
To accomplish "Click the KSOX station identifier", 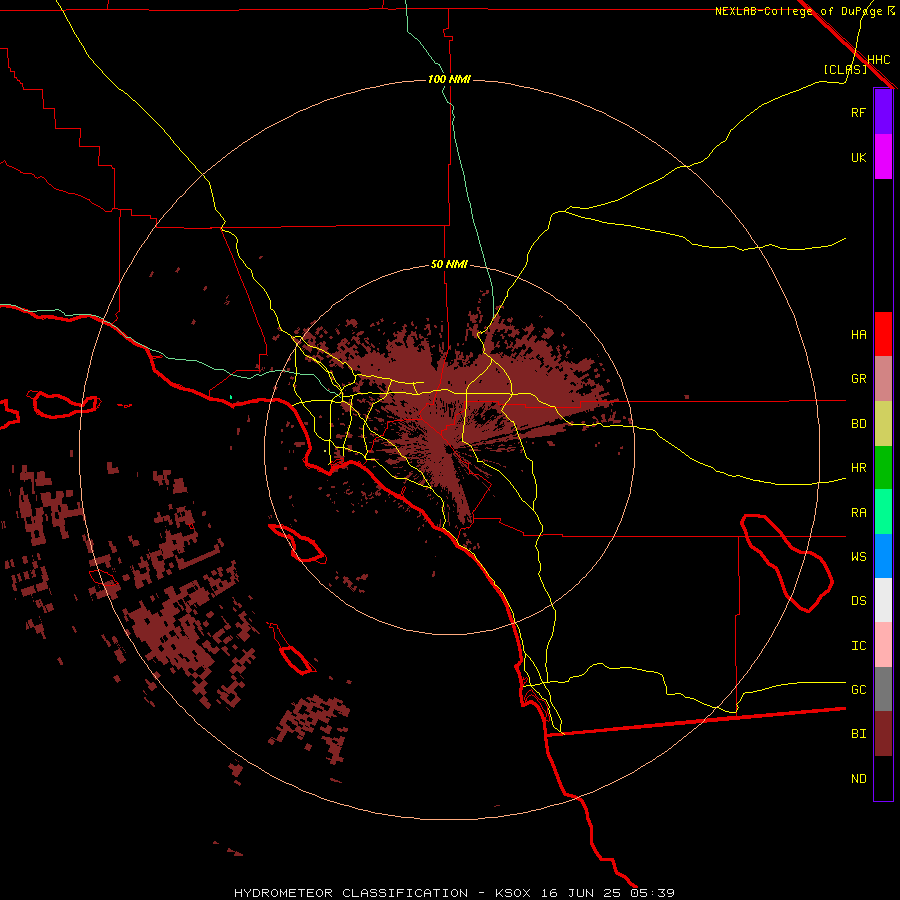I will tap(513, 893).
